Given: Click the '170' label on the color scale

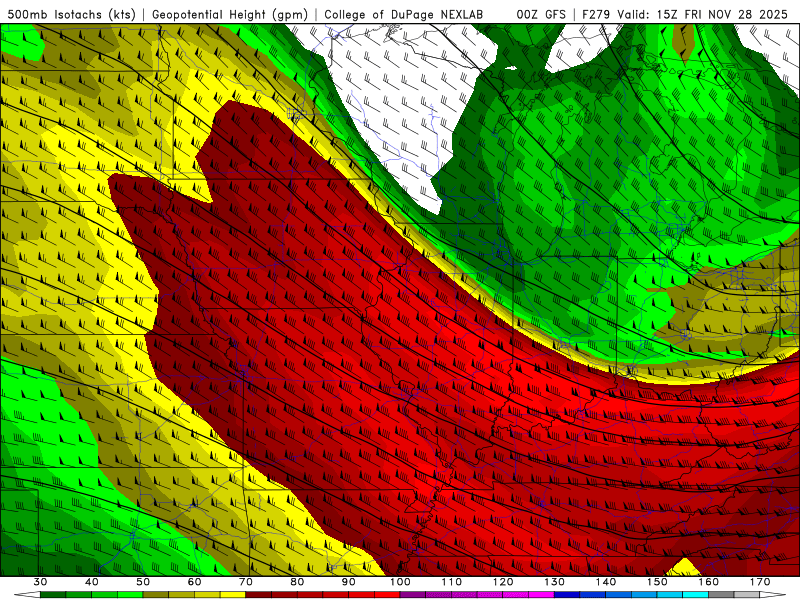Looking at the screenshot, I should (x=760, y=582).
